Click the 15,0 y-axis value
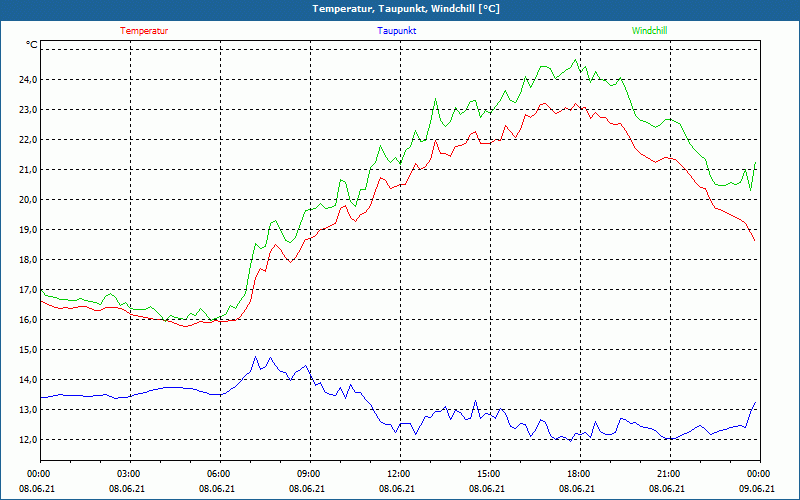Image resolution: width=800 pixels, height=500 pixels. click(x=29, y=349)
